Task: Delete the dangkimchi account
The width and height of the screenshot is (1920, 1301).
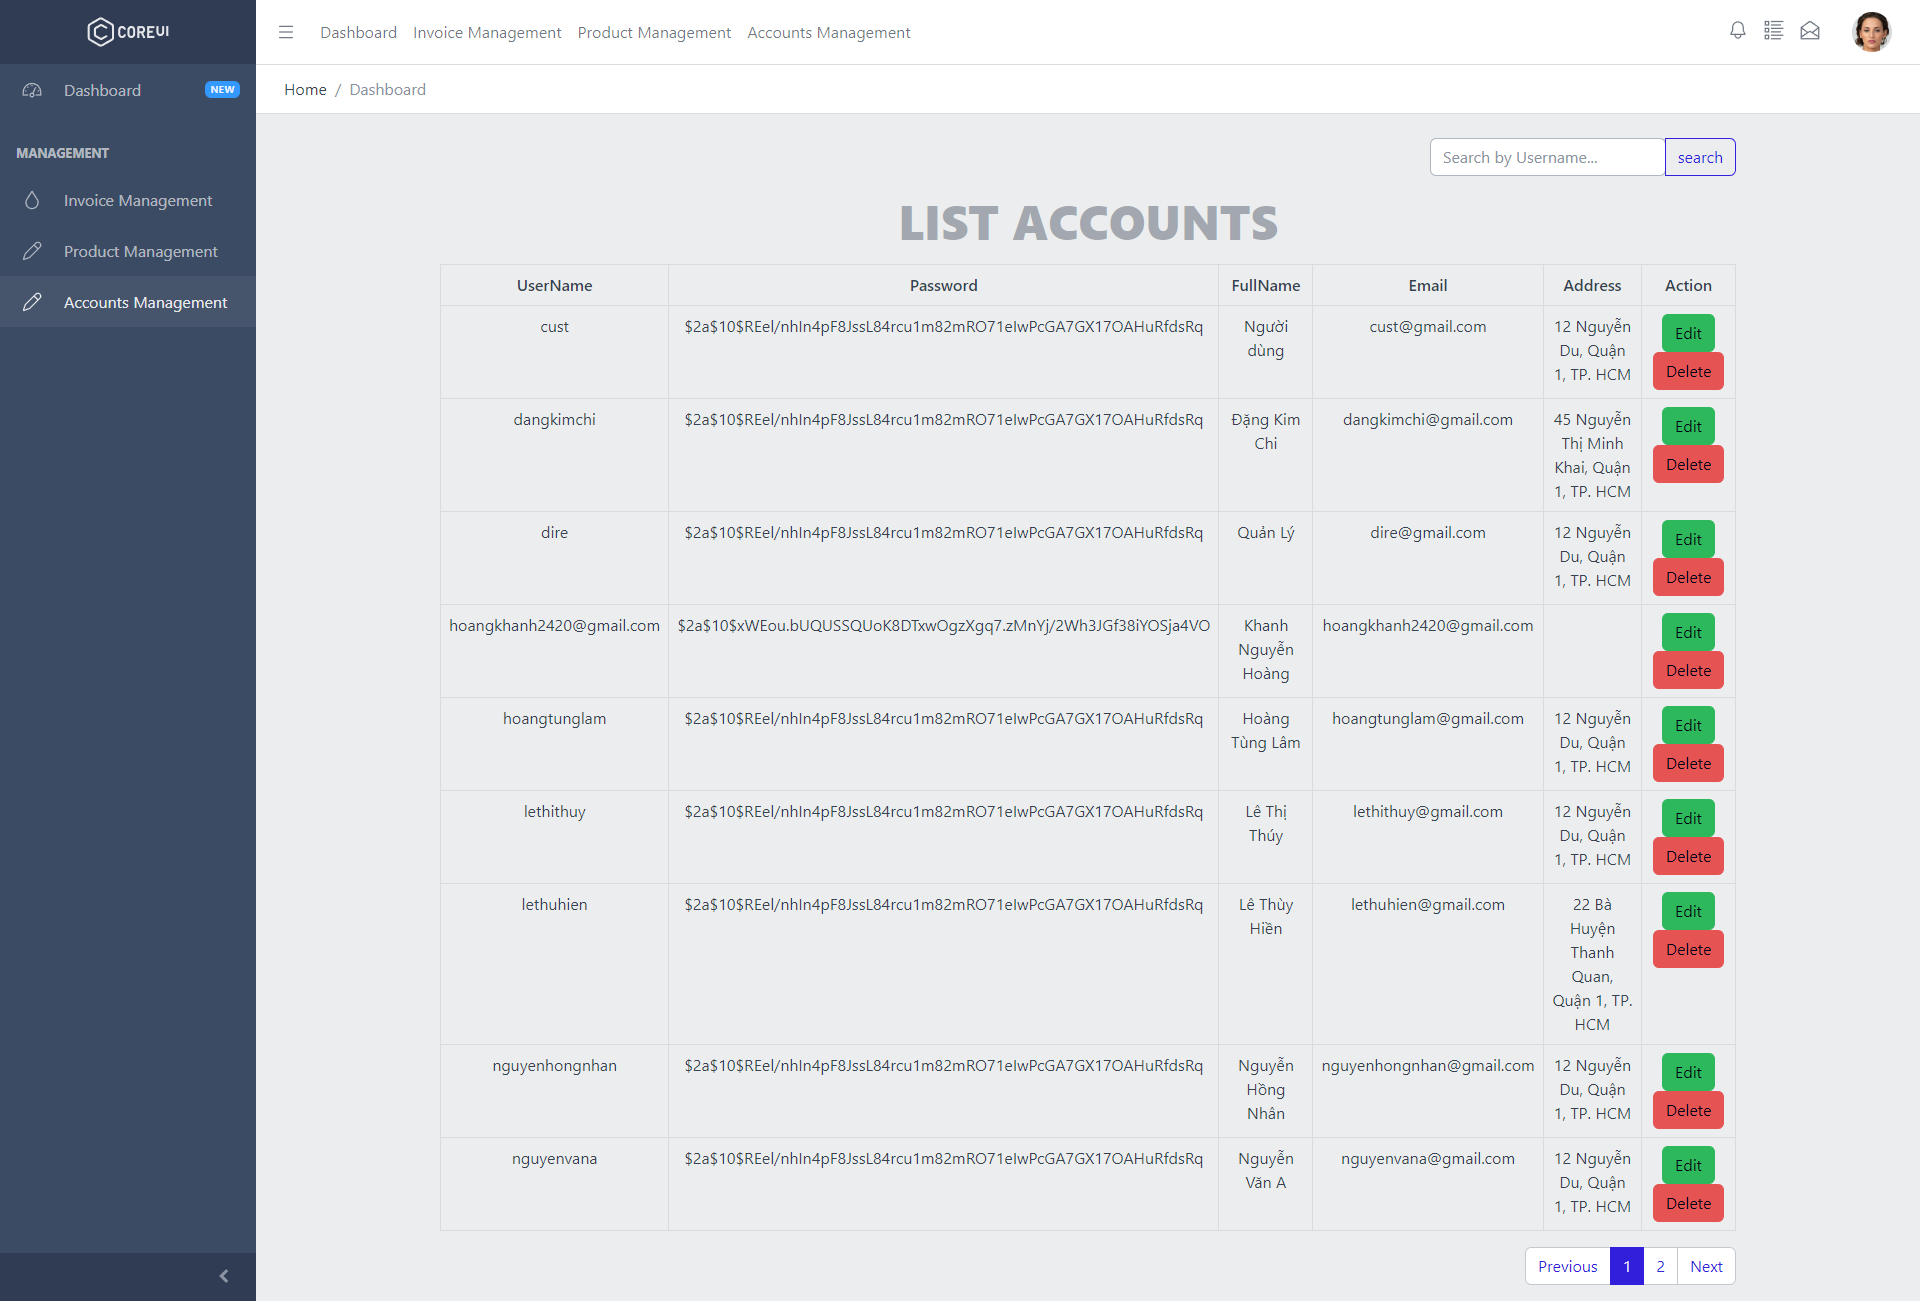Action: pyautogui.click(x=1688, y=464)
